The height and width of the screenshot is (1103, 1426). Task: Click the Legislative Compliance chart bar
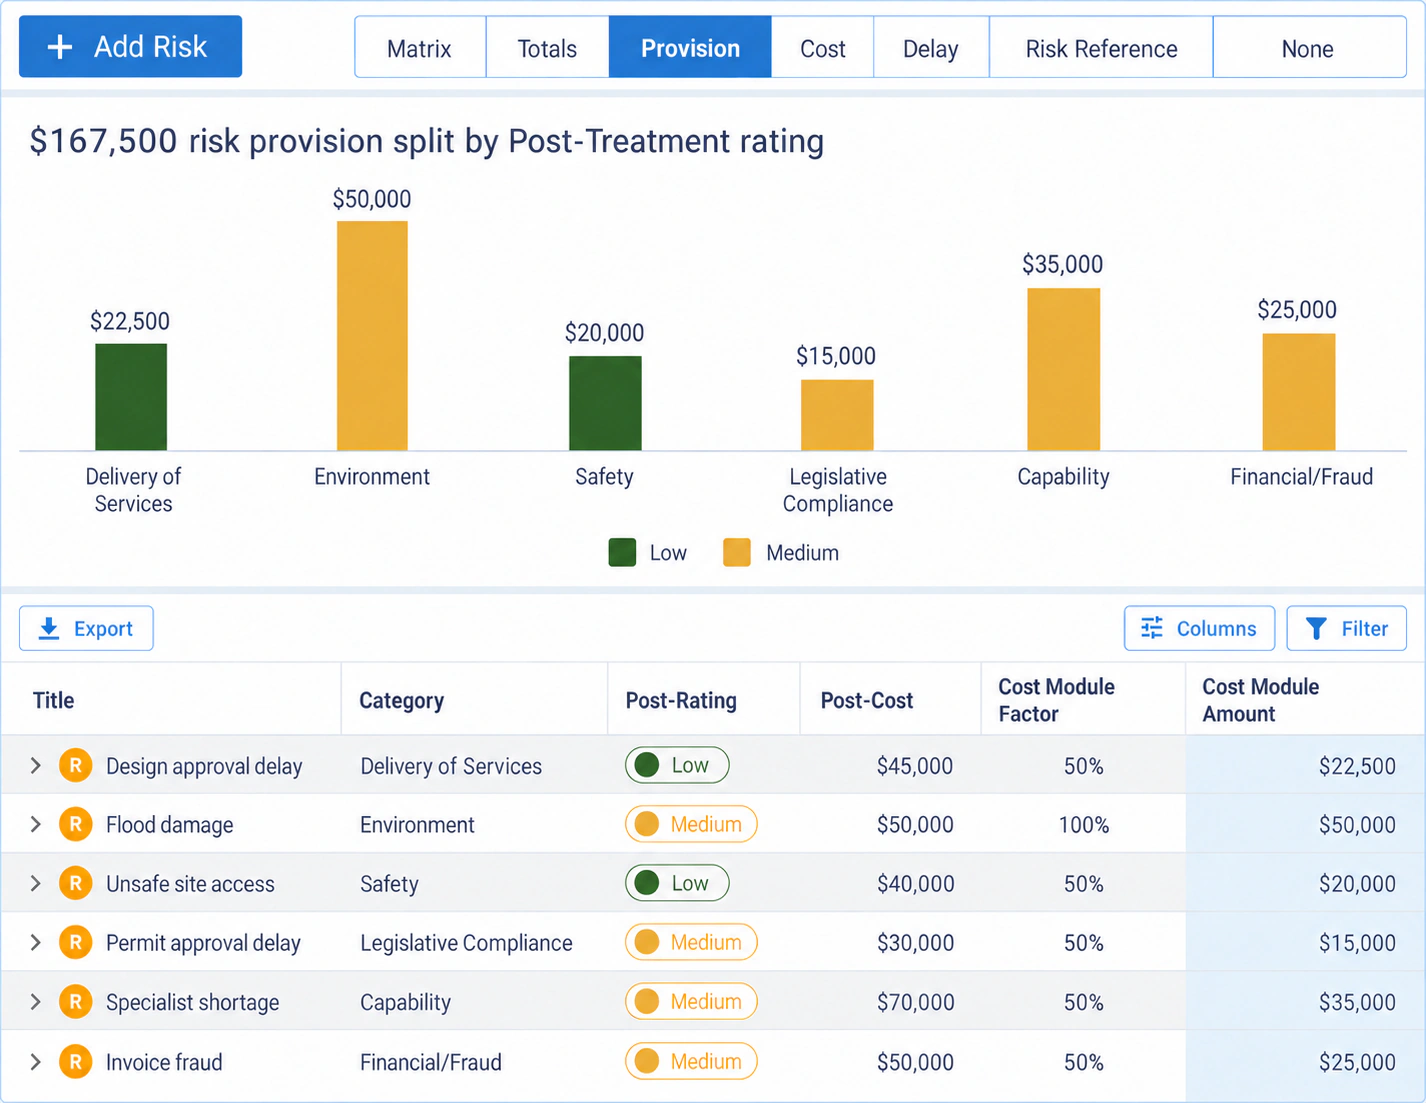click(x=837, y=415)
